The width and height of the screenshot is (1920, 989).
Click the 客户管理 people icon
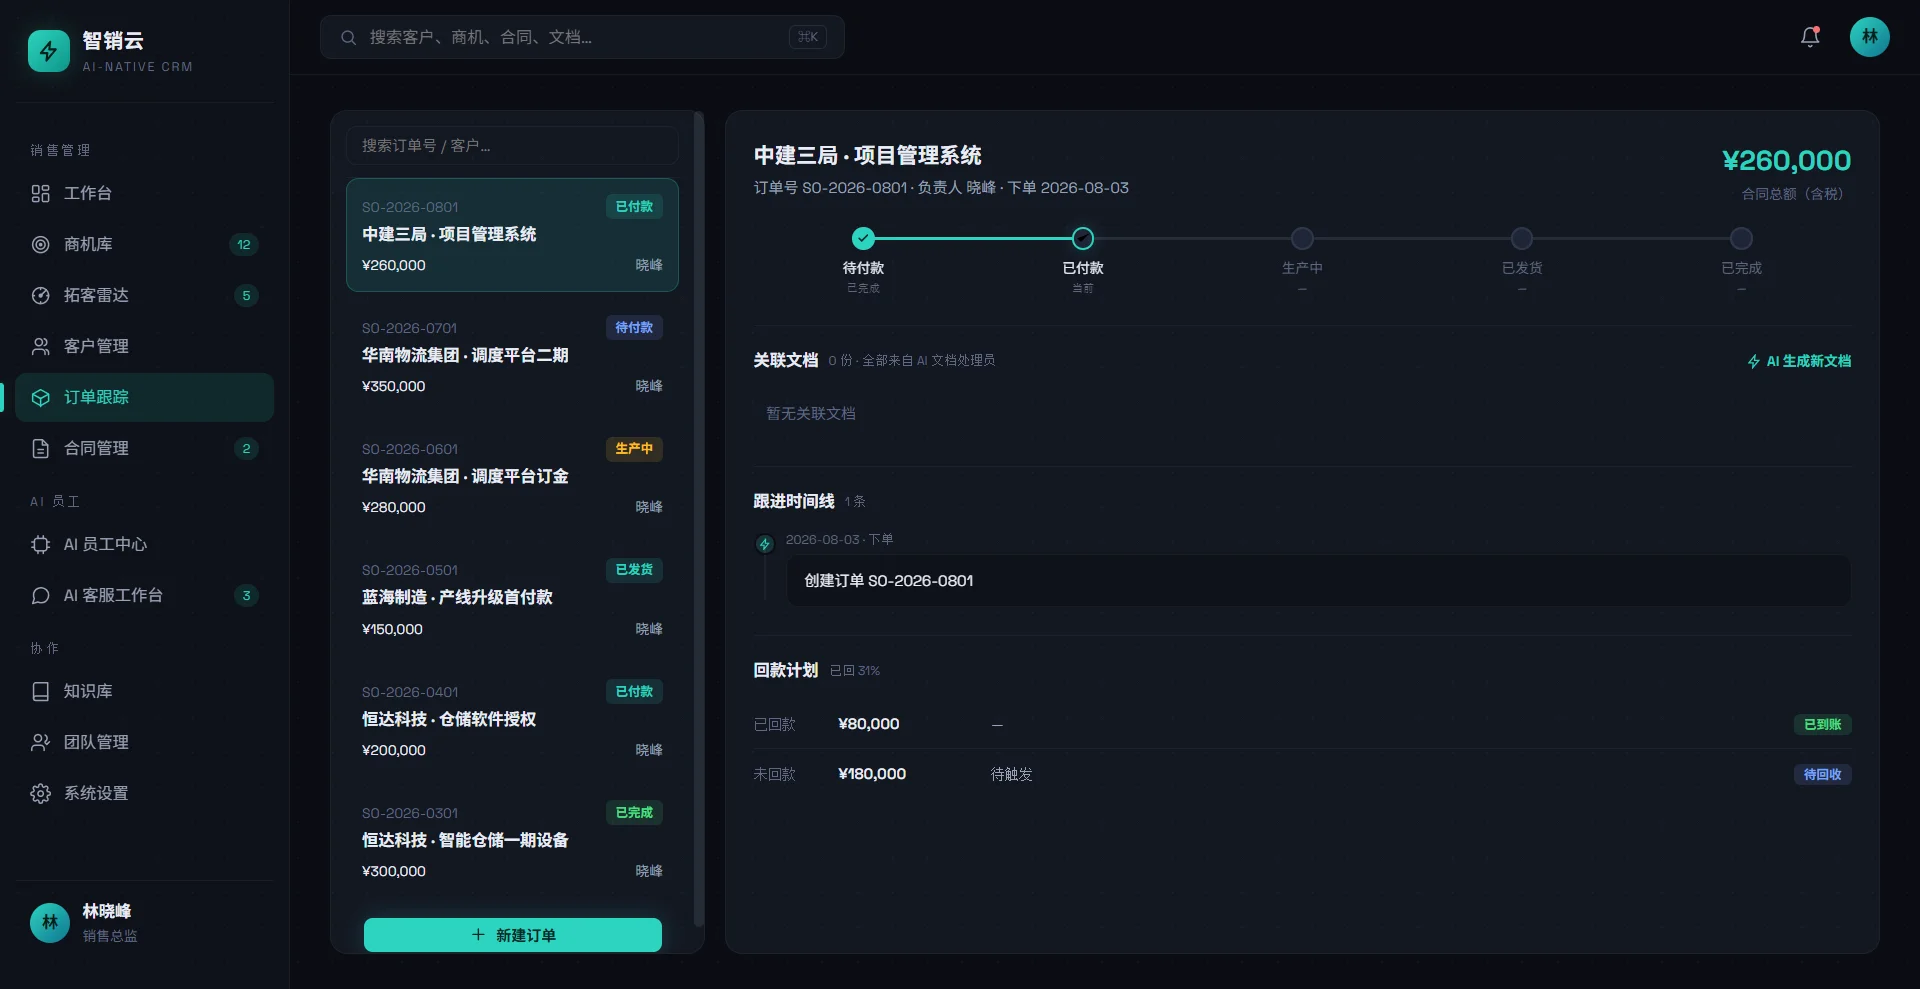[40, 346]
